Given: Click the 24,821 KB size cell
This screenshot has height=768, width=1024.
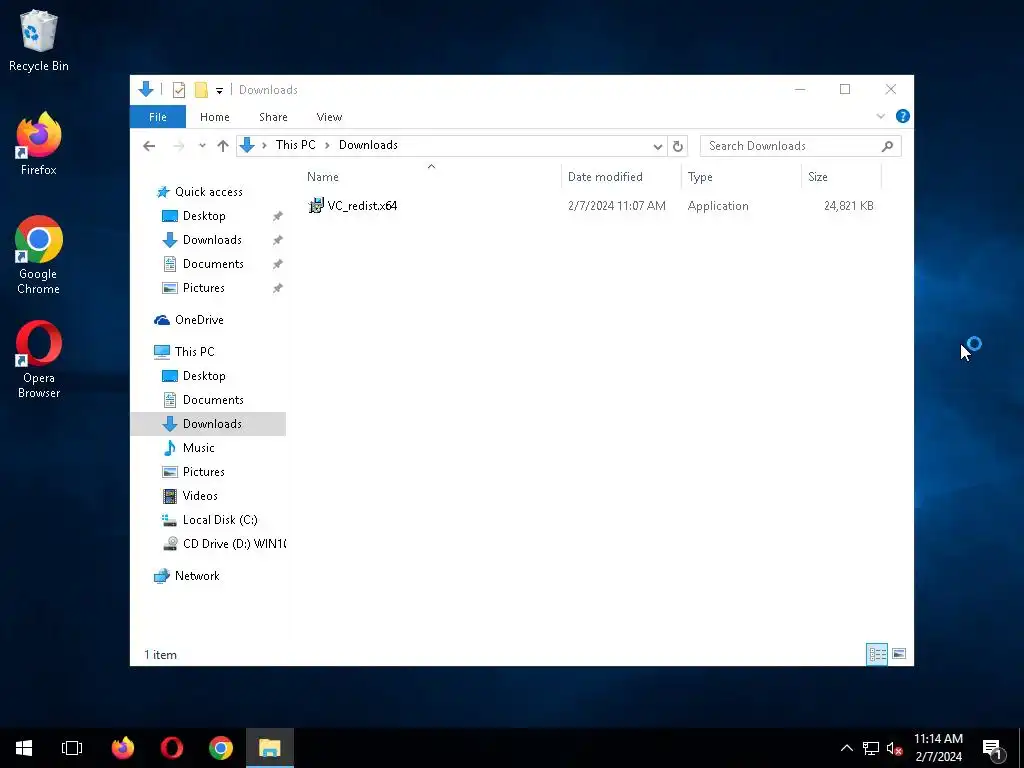Looking at the screenshot, I should 848,206.
